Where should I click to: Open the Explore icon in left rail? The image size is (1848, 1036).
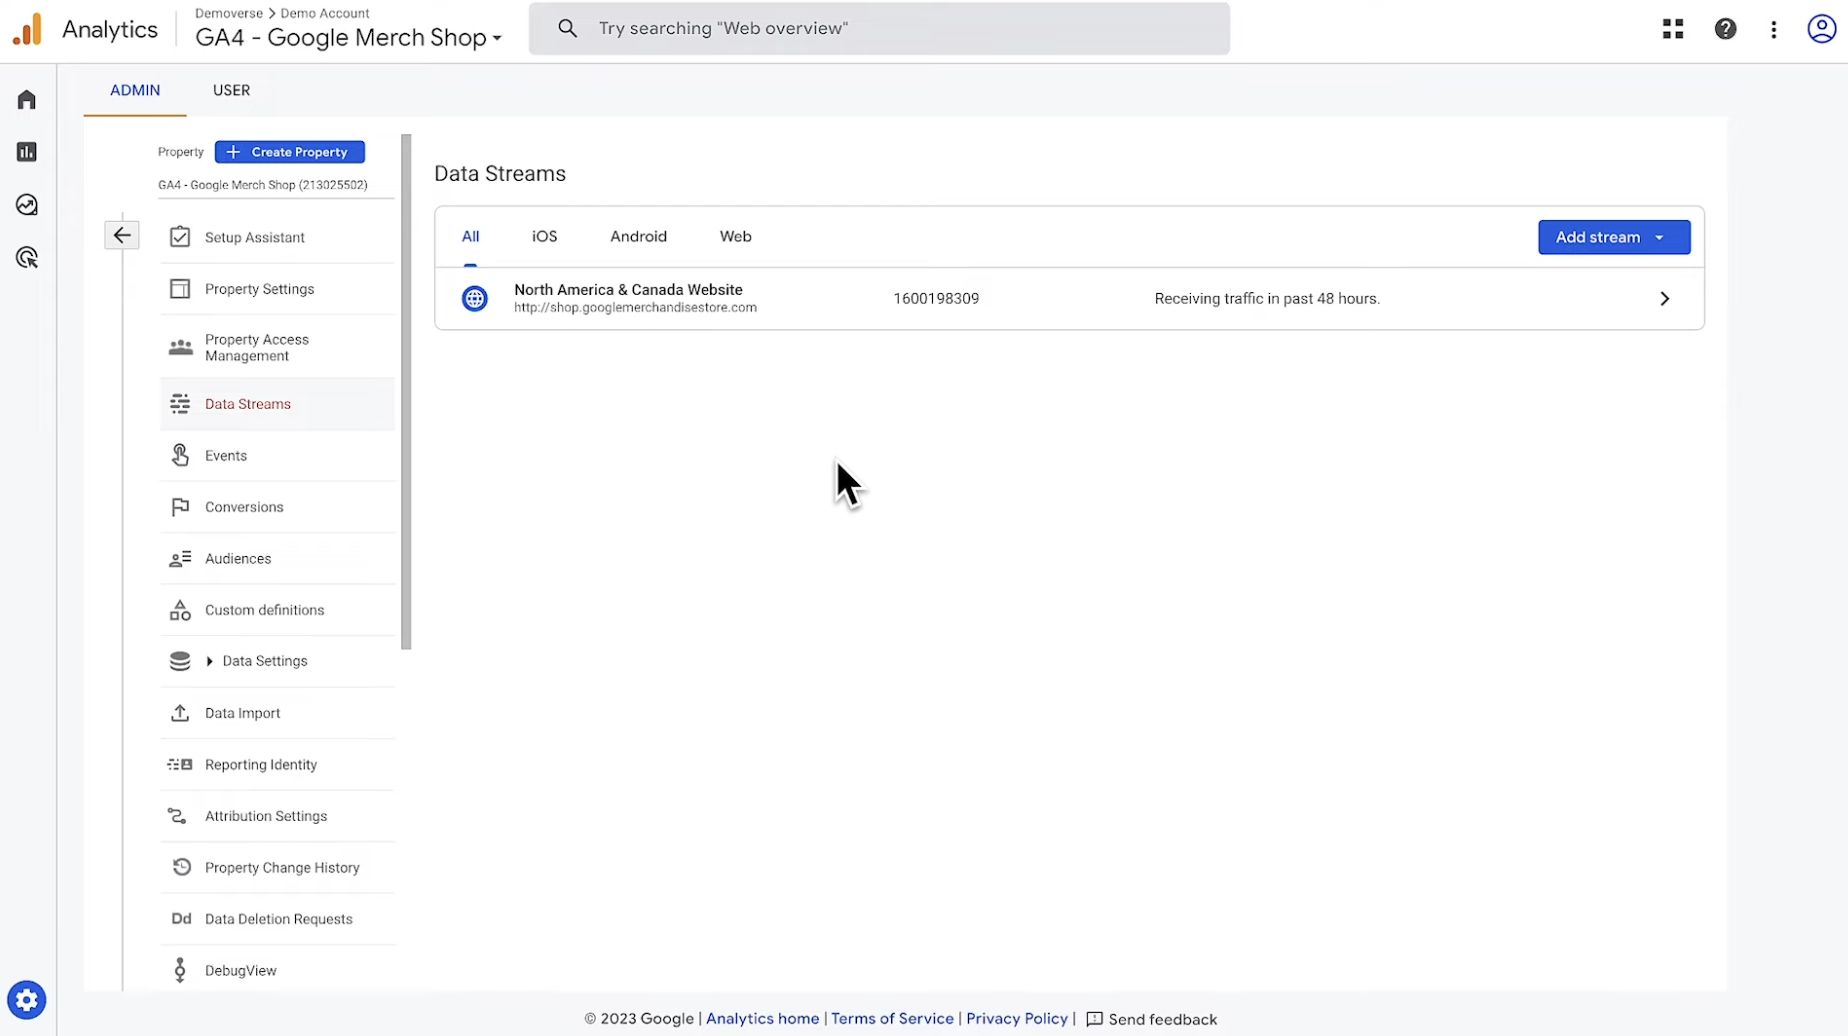click(27, 205)
